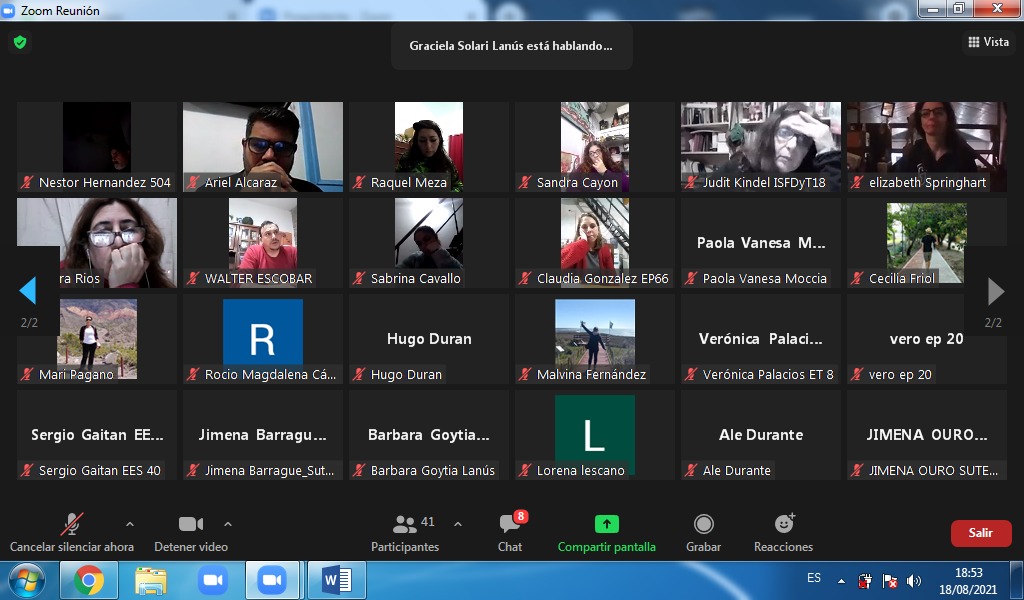Viewport: 1024px width, 600px height.
Task: Go to the next page with right arrow
Action: 995,291
